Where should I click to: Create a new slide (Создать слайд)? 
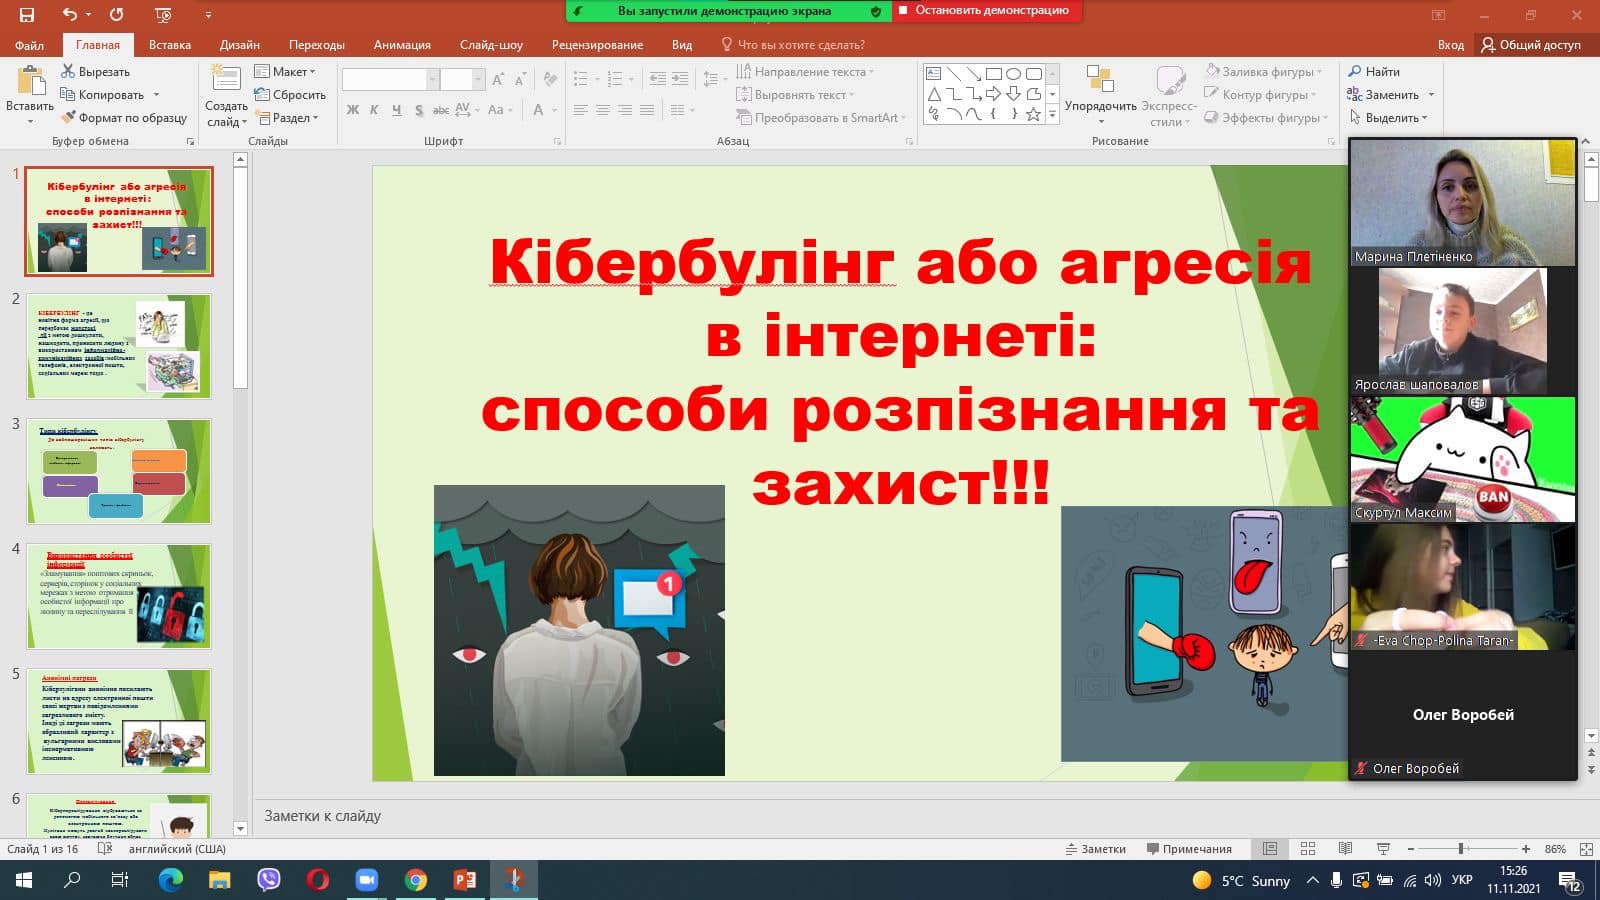(x=226, y=95)
